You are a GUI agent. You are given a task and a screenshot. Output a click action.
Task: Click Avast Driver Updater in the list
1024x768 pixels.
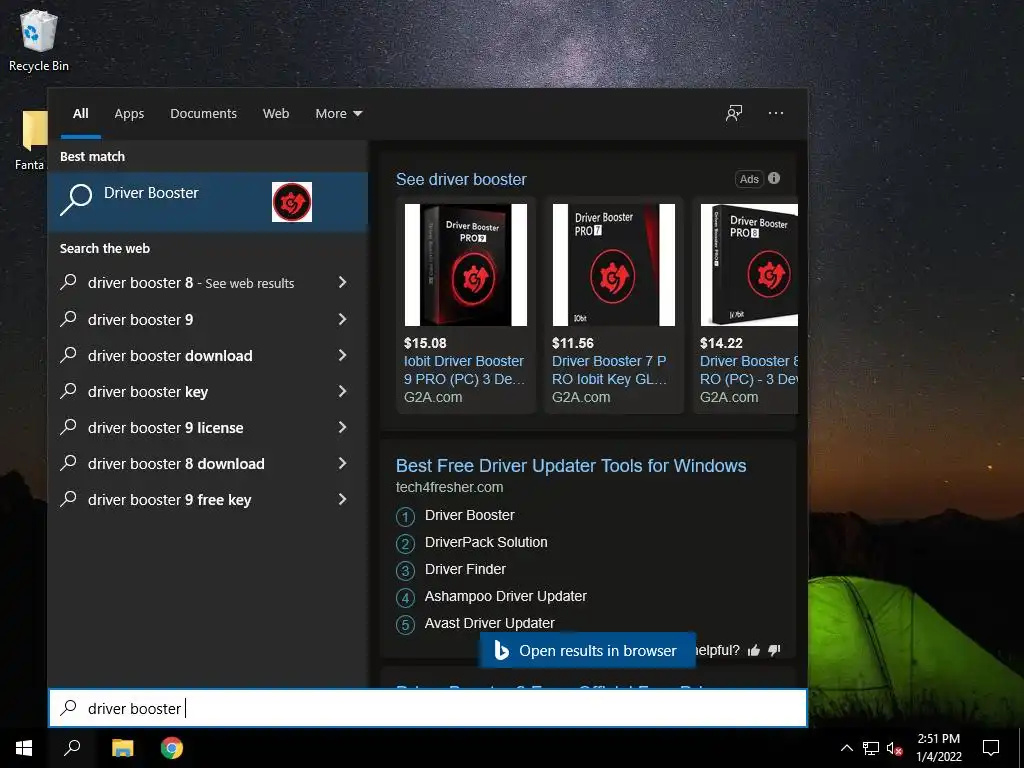pos(489,623)
